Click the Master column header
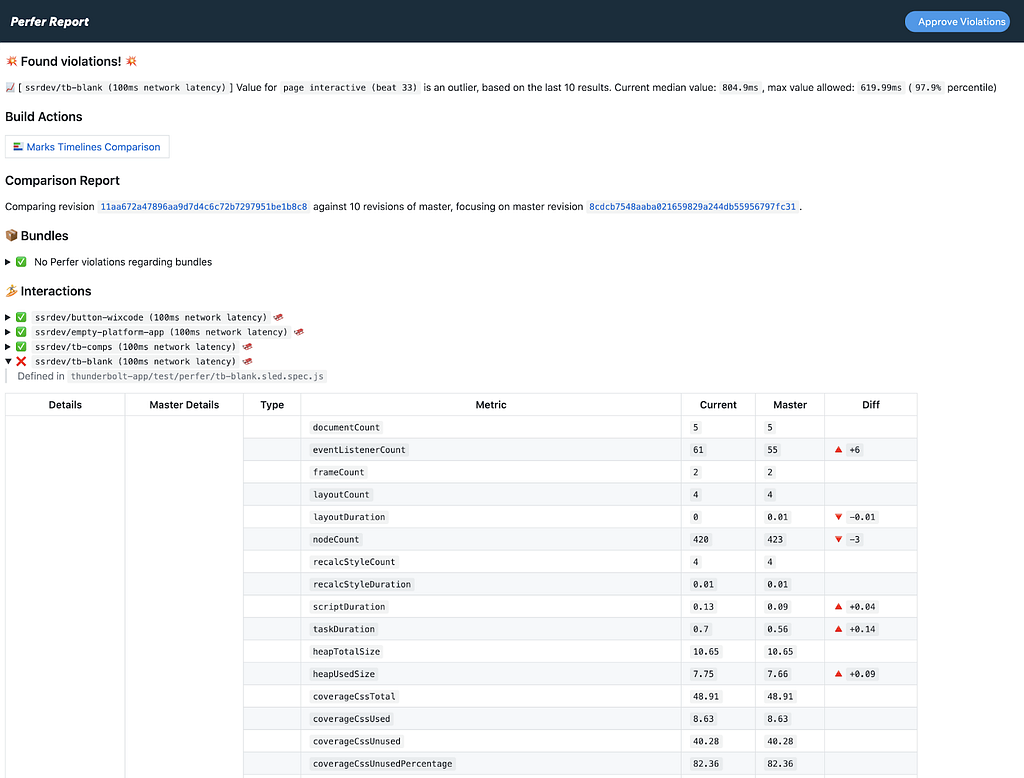 790,405
